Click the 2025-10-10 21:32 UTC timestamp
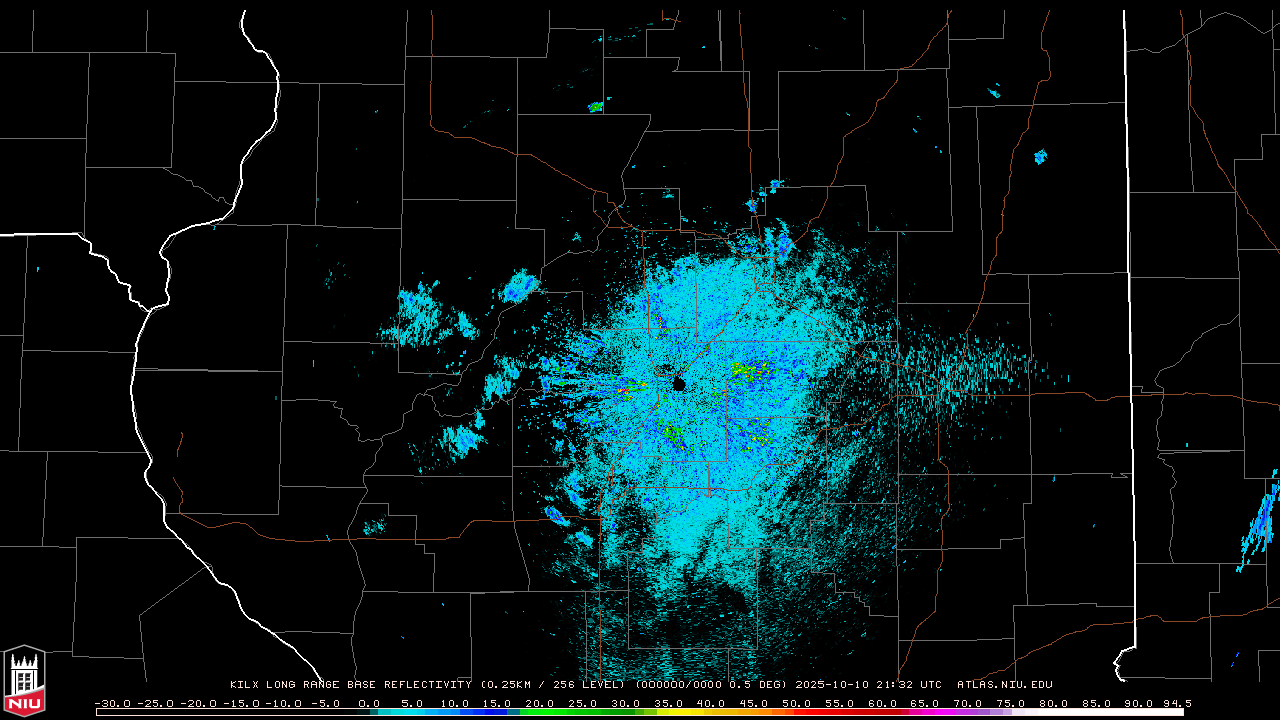 (868, 685)
